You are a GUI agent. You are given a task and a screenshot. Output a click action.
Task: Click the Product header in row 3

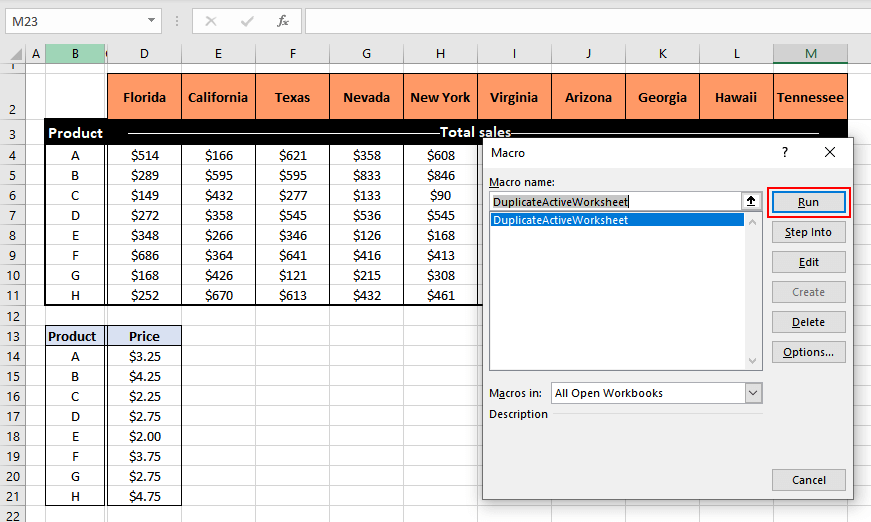pyautogui.click(x=76, y=133)
